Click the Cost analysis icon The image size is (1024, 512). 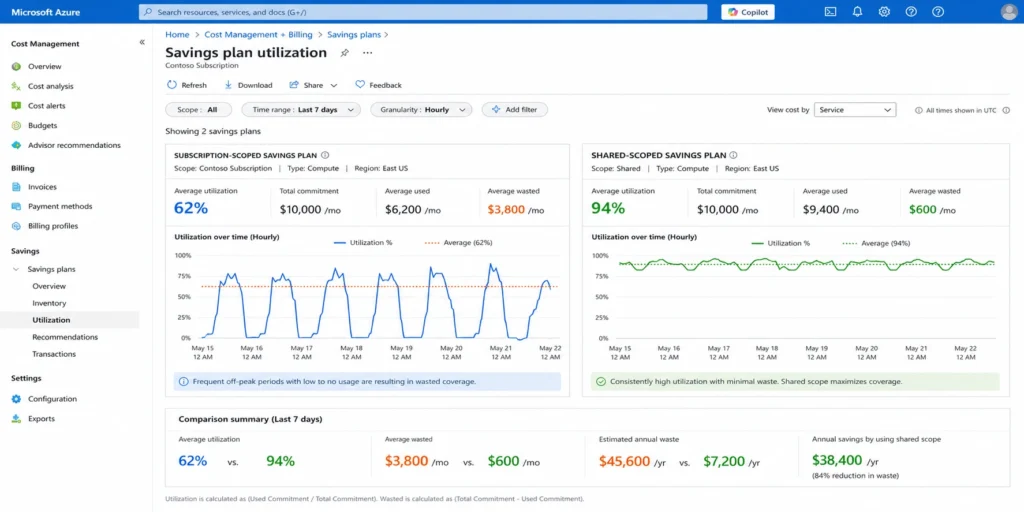pyautogui.click(x=16, y=86)
